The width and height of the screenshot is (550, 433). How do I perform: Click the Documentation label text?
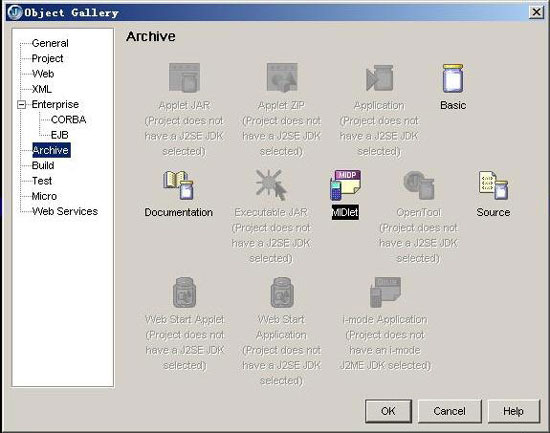tap(179, 212)
